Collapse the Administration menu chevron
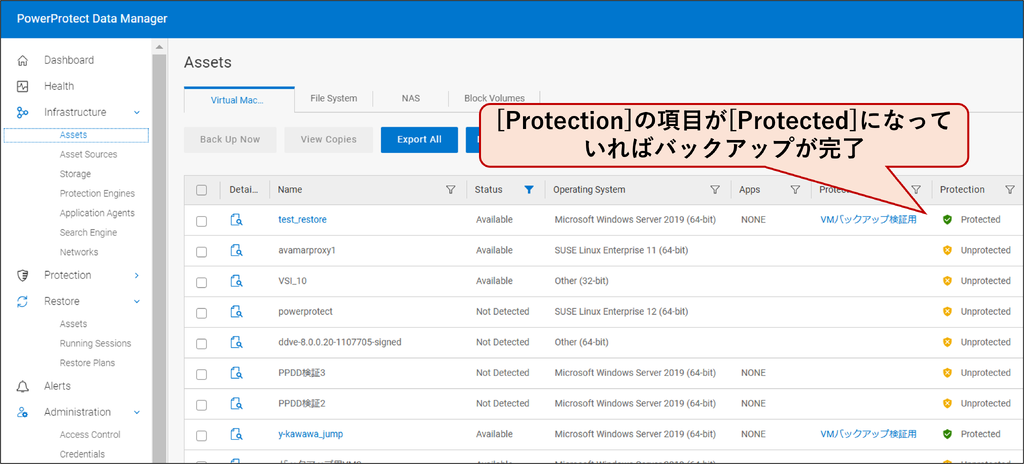Image resolution: width=1024 pixels, height=464 pixels. [x=136, y=412]
